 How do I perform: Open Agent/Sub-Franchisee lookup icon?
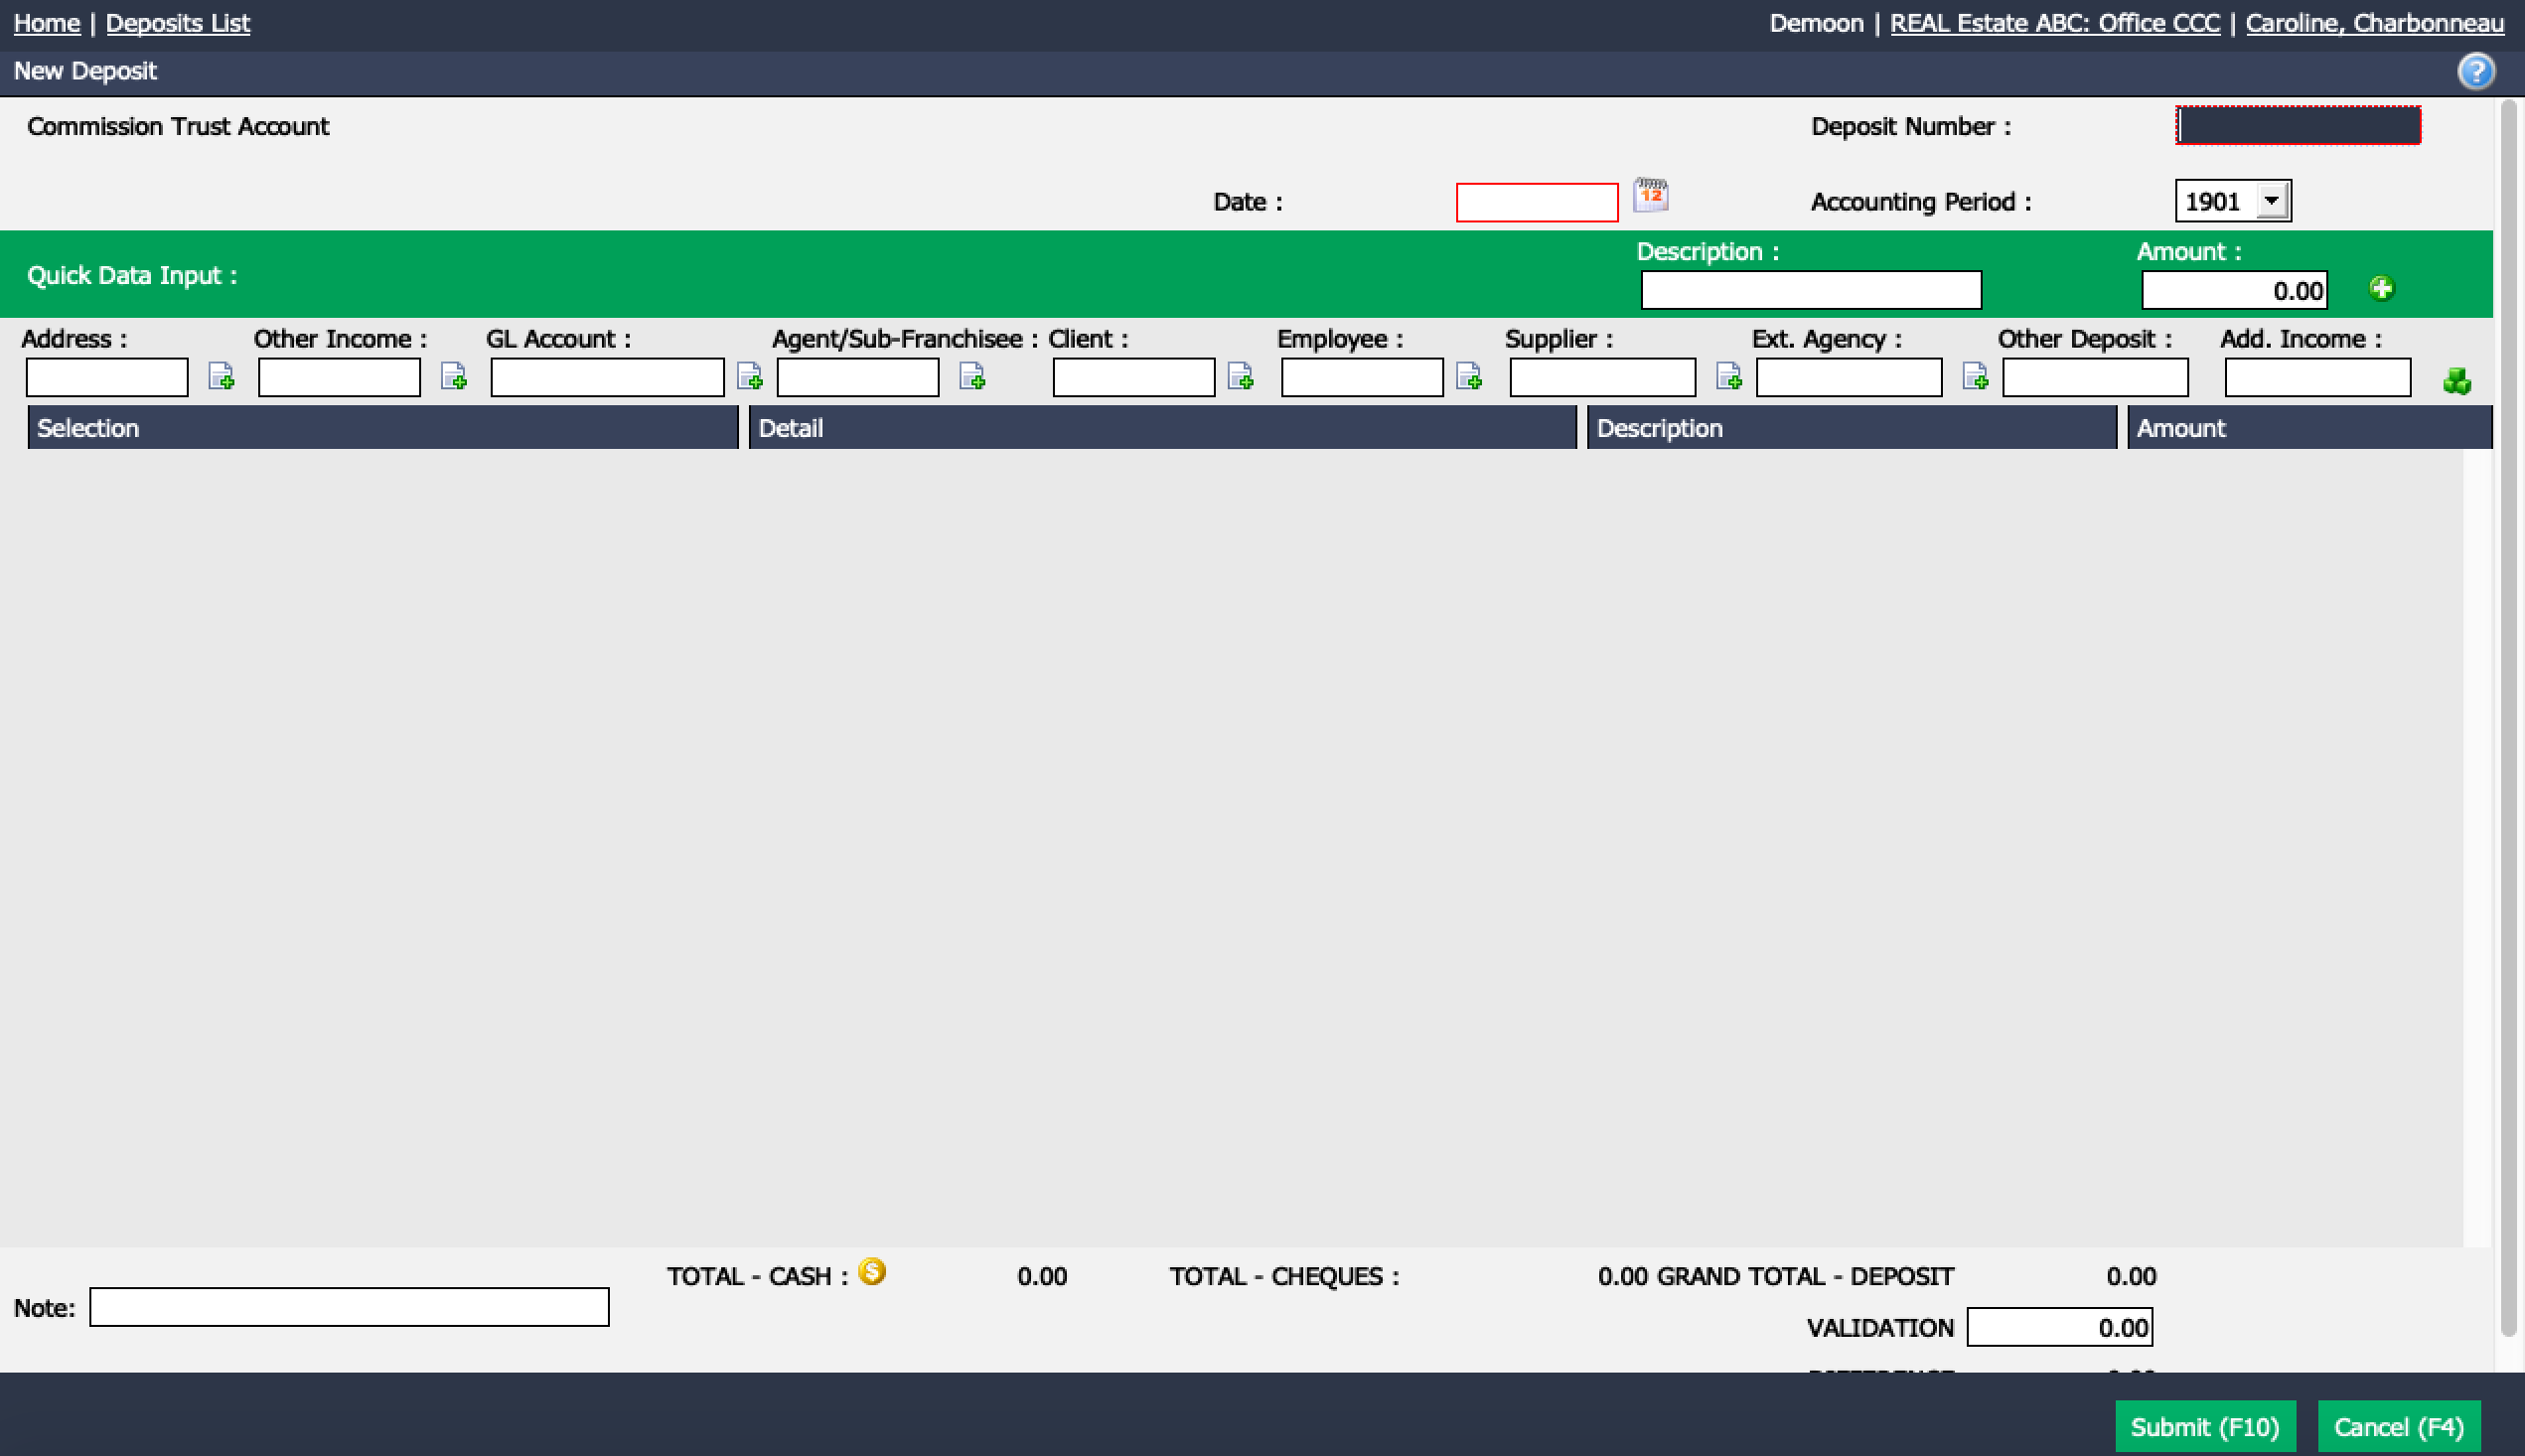972,377
